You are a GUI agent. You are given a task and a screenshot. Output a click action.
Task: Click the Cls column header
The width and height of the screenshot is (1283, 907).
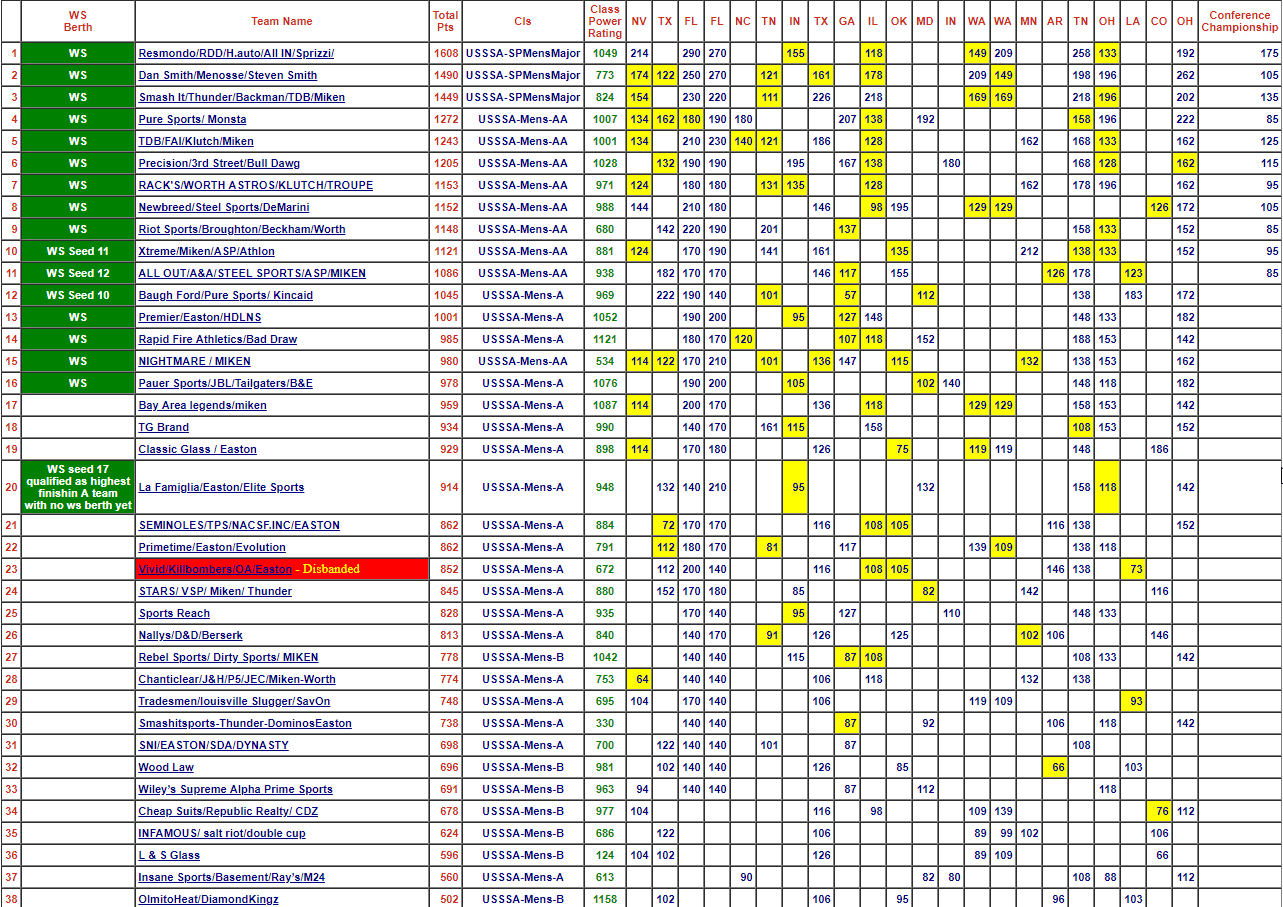click(x=523, y=21)
